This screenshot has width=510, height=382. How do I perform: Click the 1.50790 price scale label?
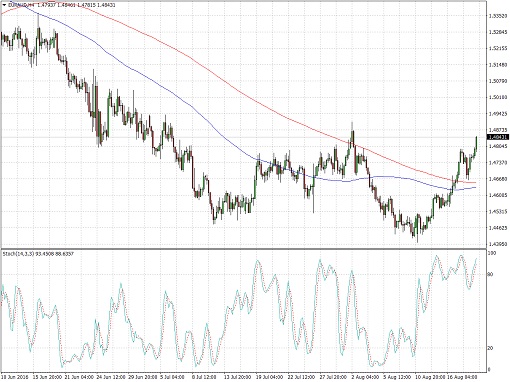pyautogui.click(x=498, y=81)
